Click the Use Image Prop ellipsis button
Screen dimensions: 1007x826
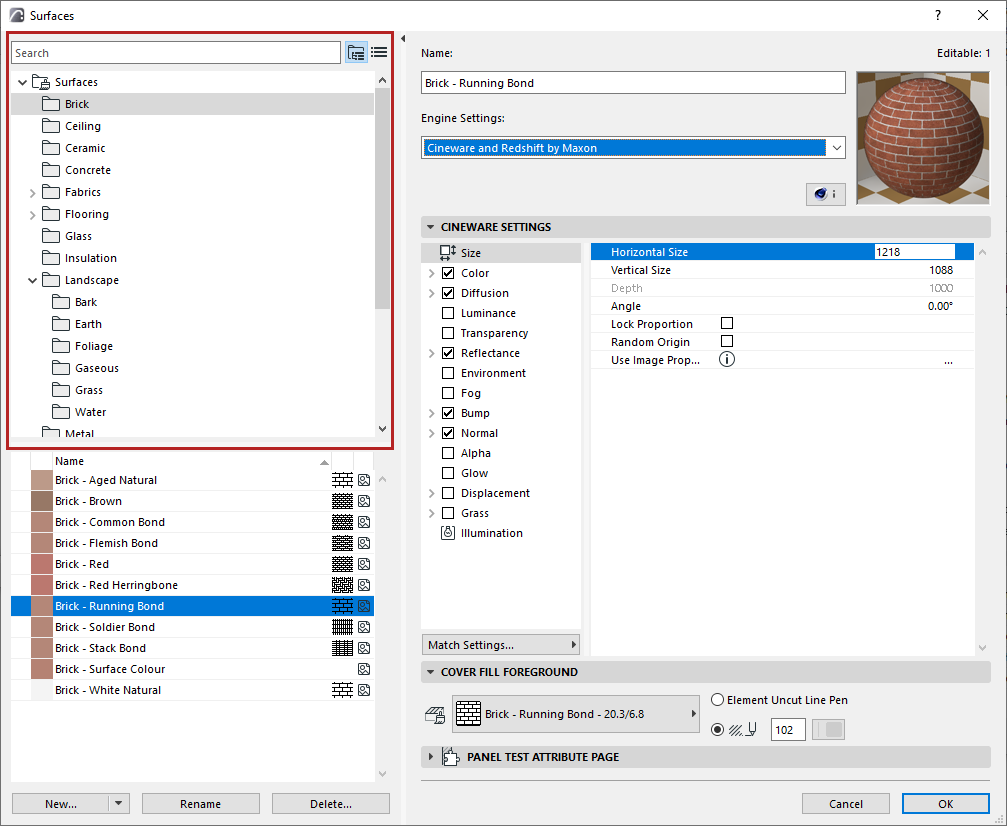coord(948,360)
